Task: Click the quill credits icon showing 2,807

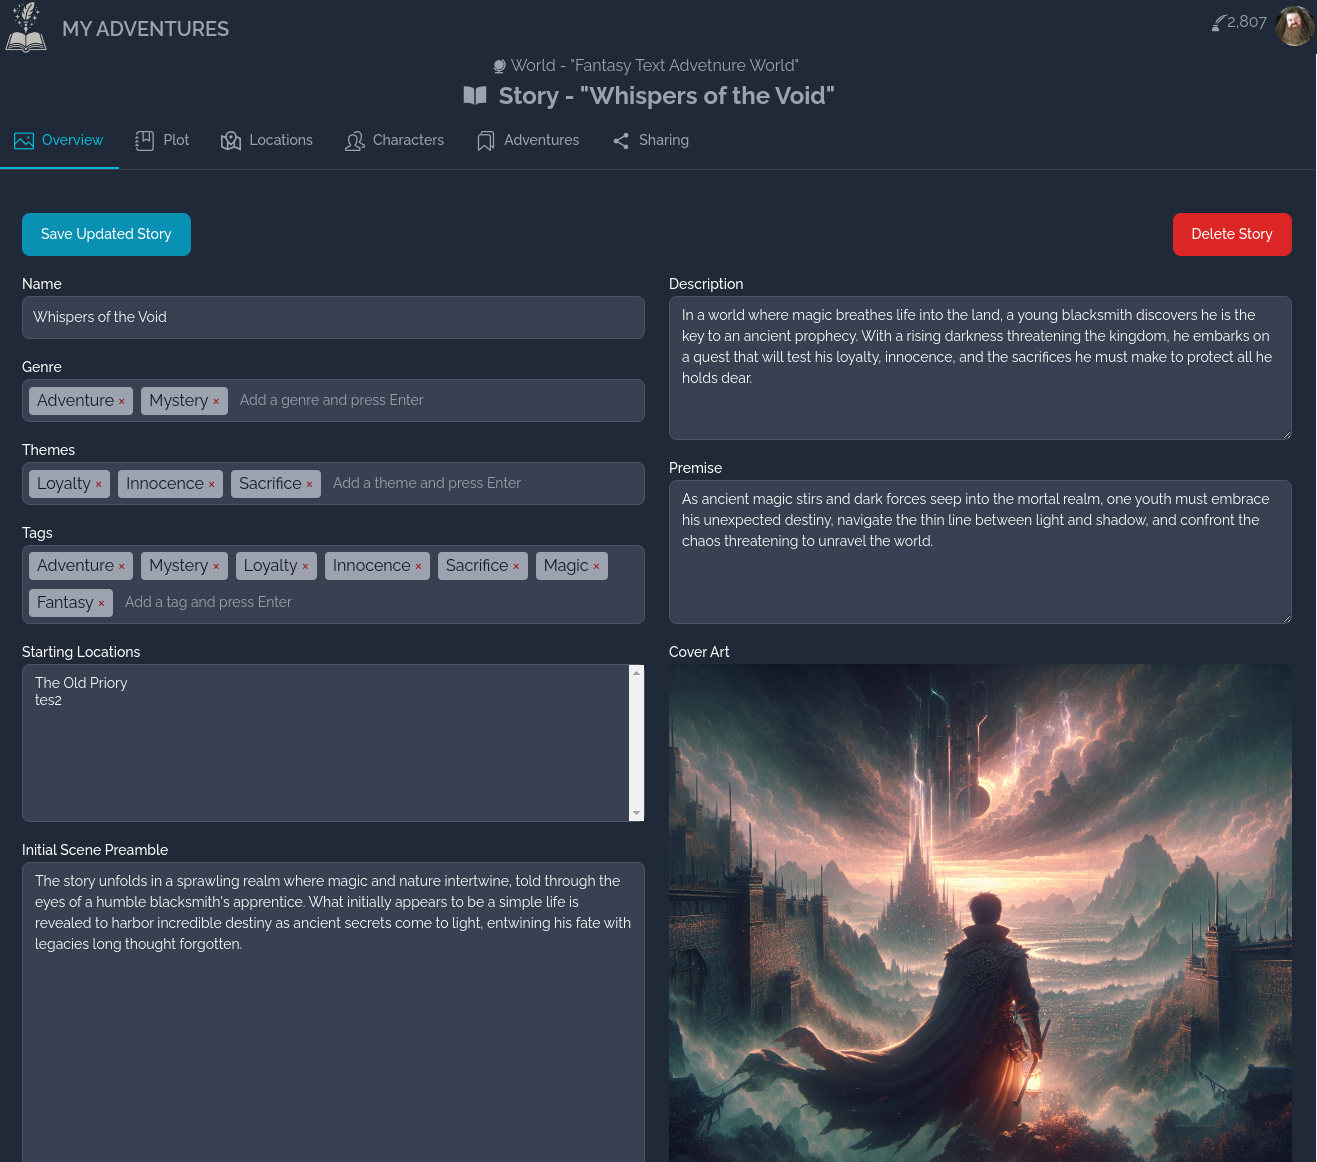Action: [x=1218, y=22]
